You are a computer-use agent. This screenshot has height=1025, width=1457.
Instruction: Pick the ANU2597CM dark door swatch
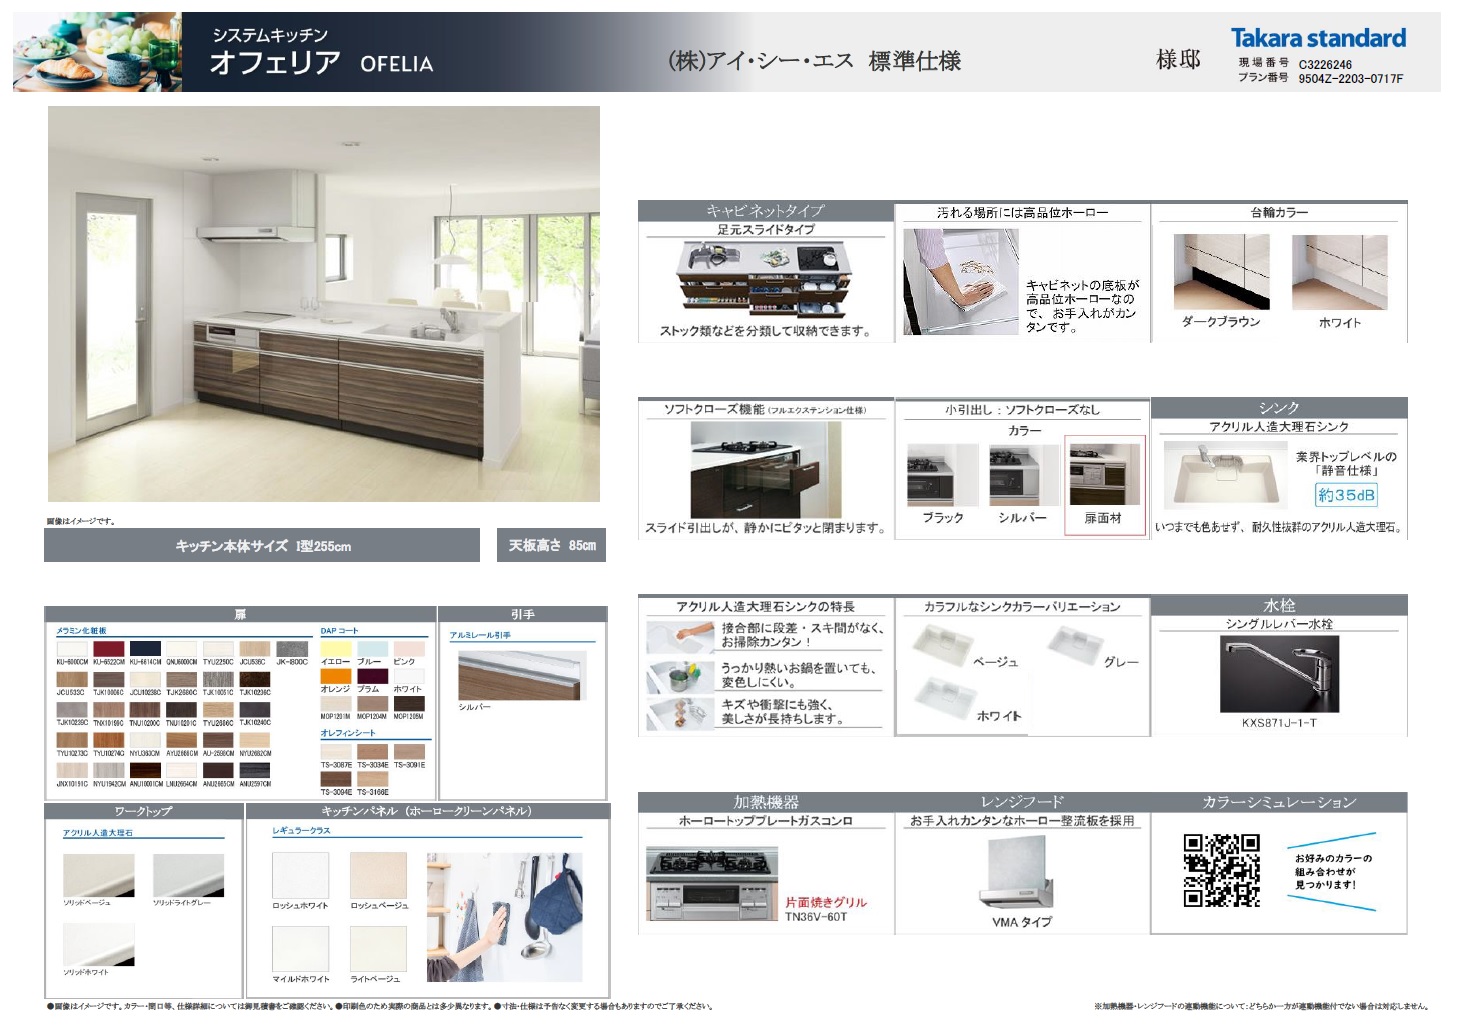click(255, 771)
